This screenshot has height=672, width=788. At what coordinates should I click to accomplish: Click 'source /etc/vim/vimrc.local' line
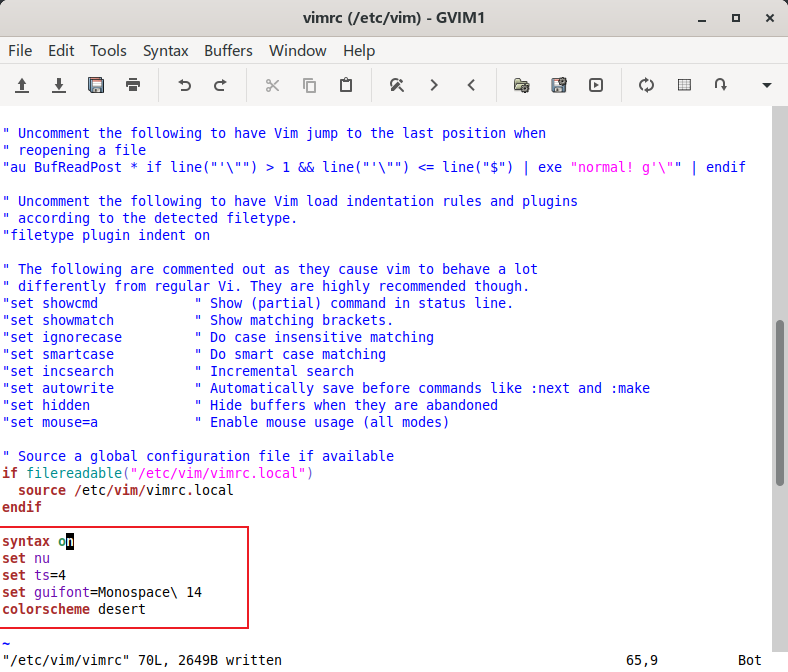coord(126,490)
